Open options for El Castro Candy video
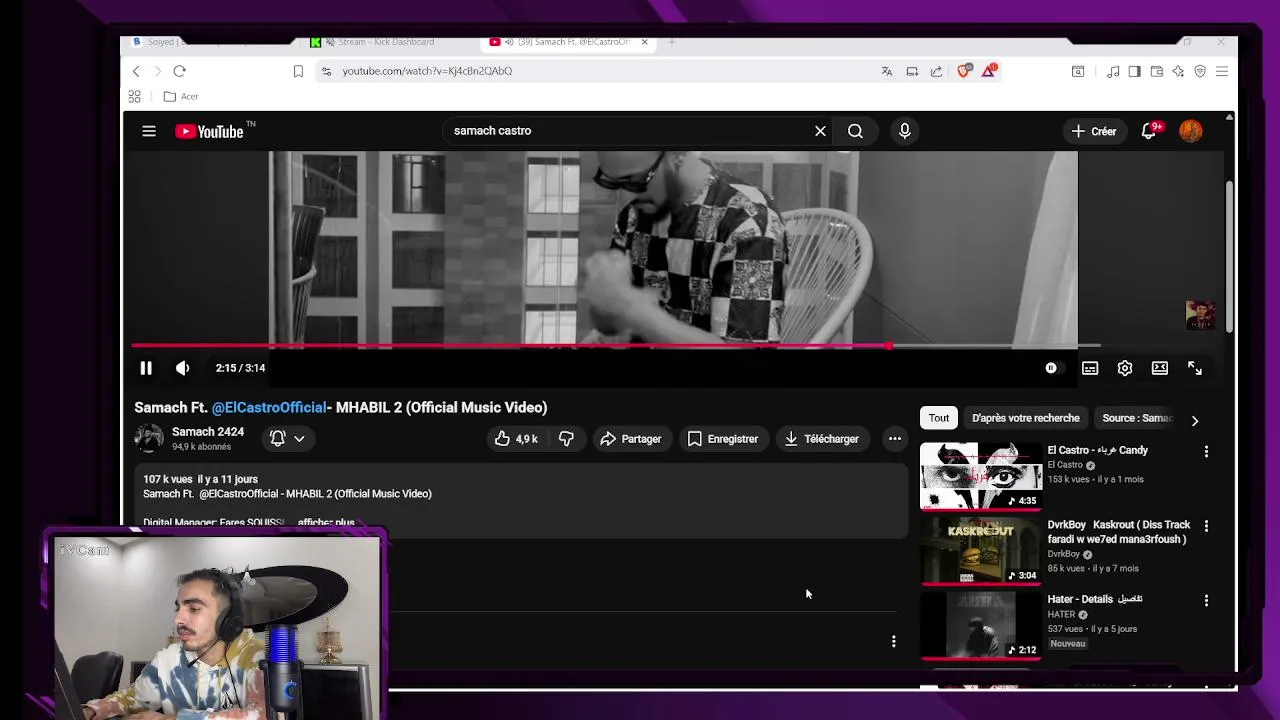 (1206, 452)
